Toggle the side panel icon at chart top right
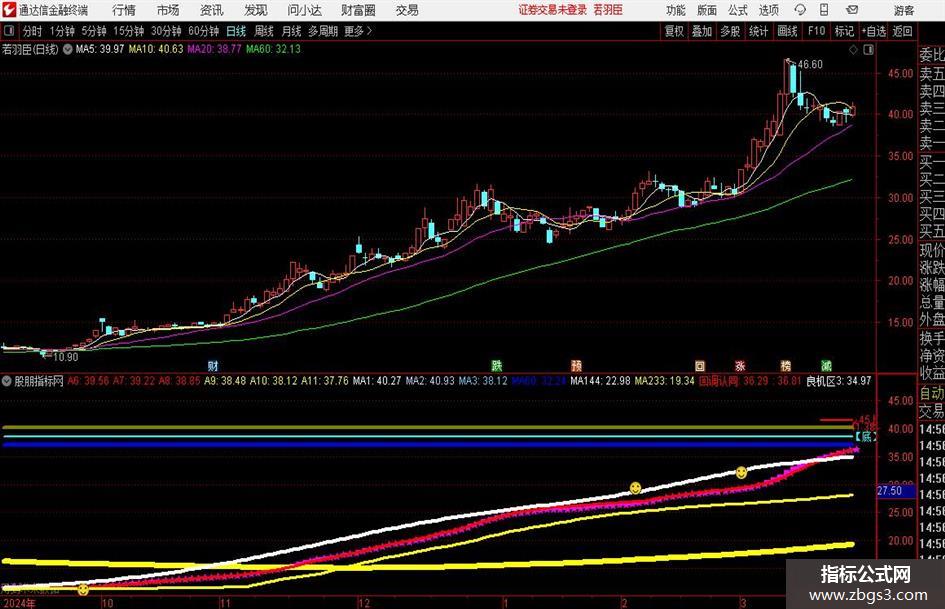 pos(868,50)
